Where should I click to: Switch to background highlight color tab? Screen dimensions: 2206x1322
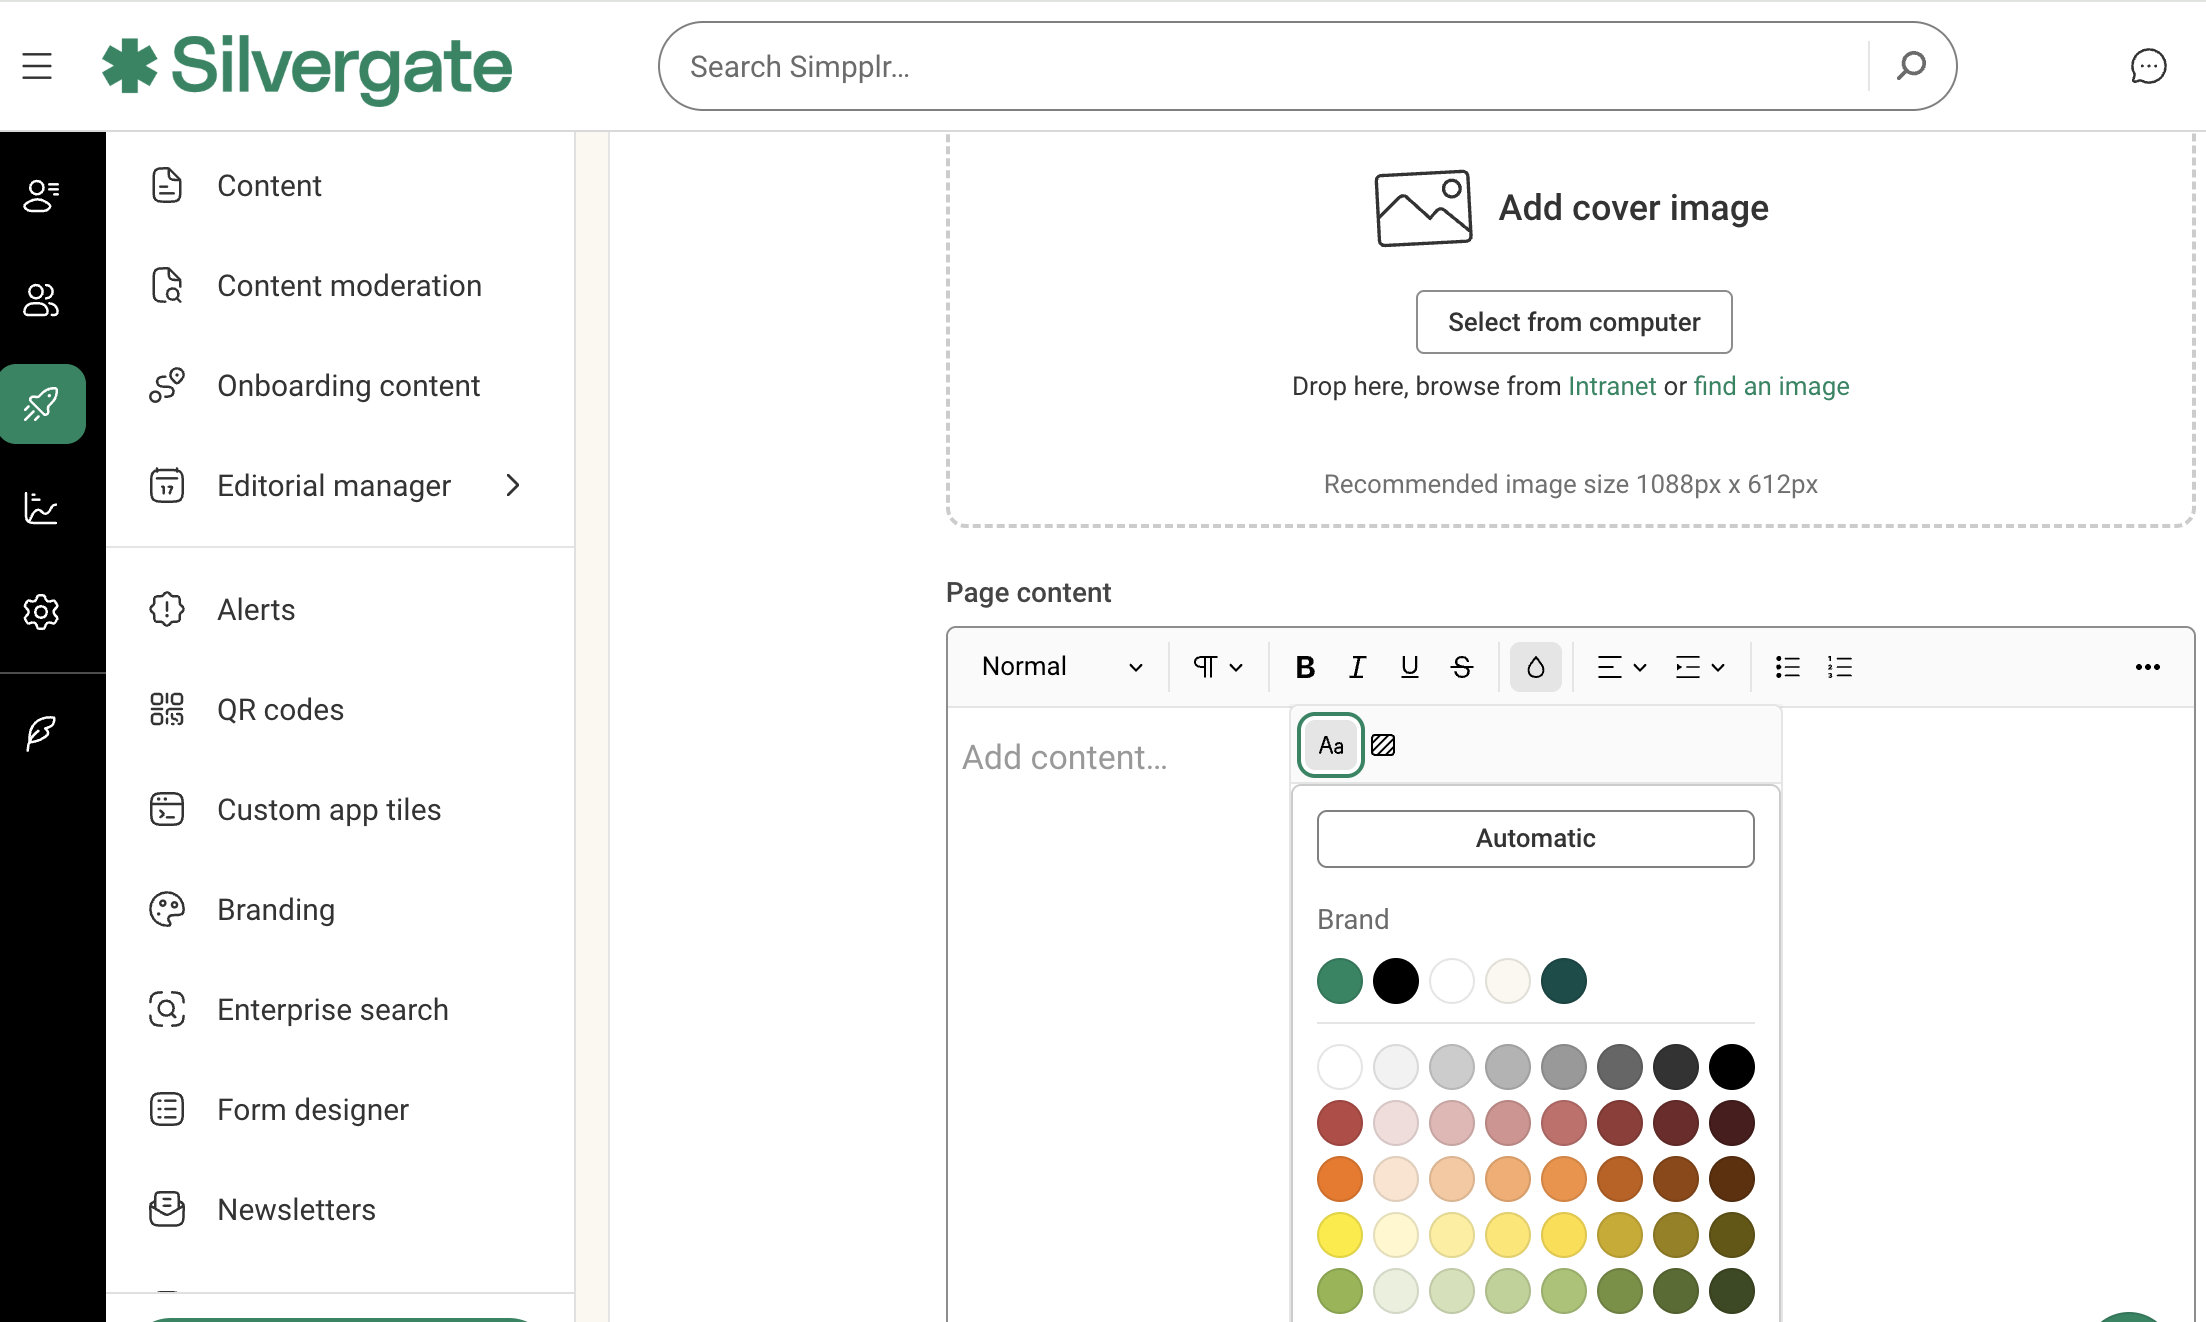point(1383,745)
